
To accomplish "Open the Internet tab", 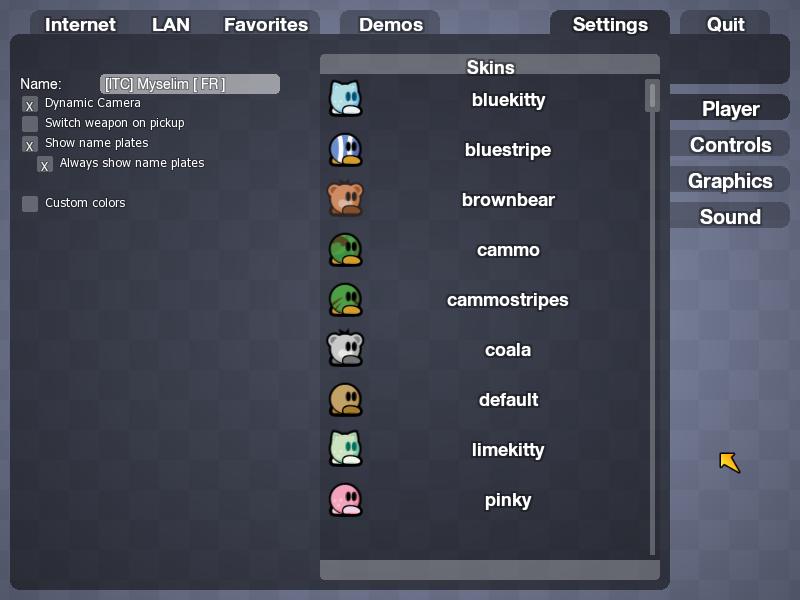I will 80,24.
